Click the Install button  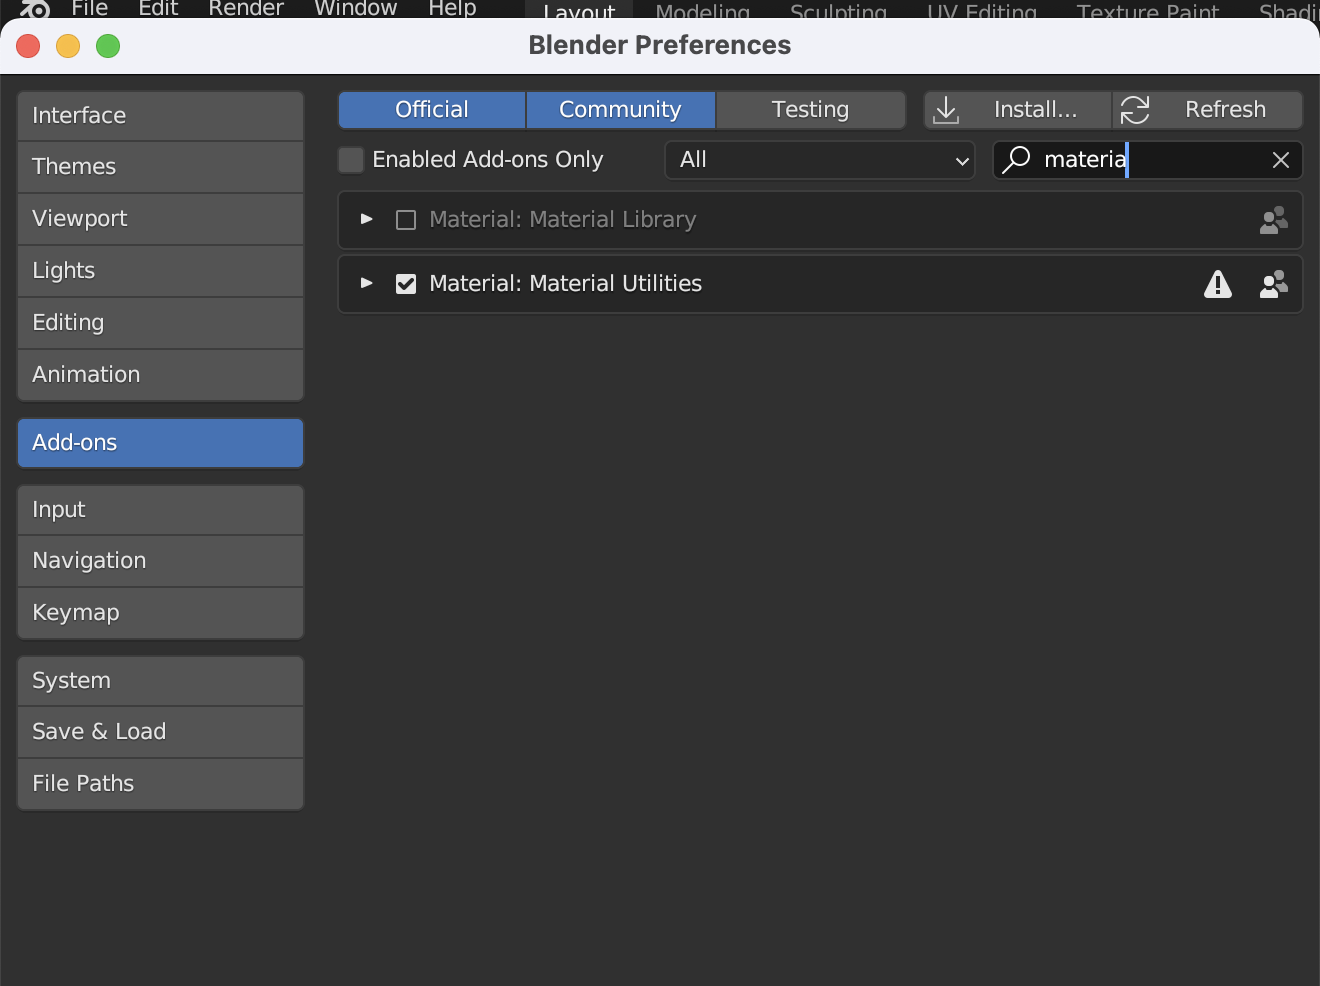[1035, 110]
